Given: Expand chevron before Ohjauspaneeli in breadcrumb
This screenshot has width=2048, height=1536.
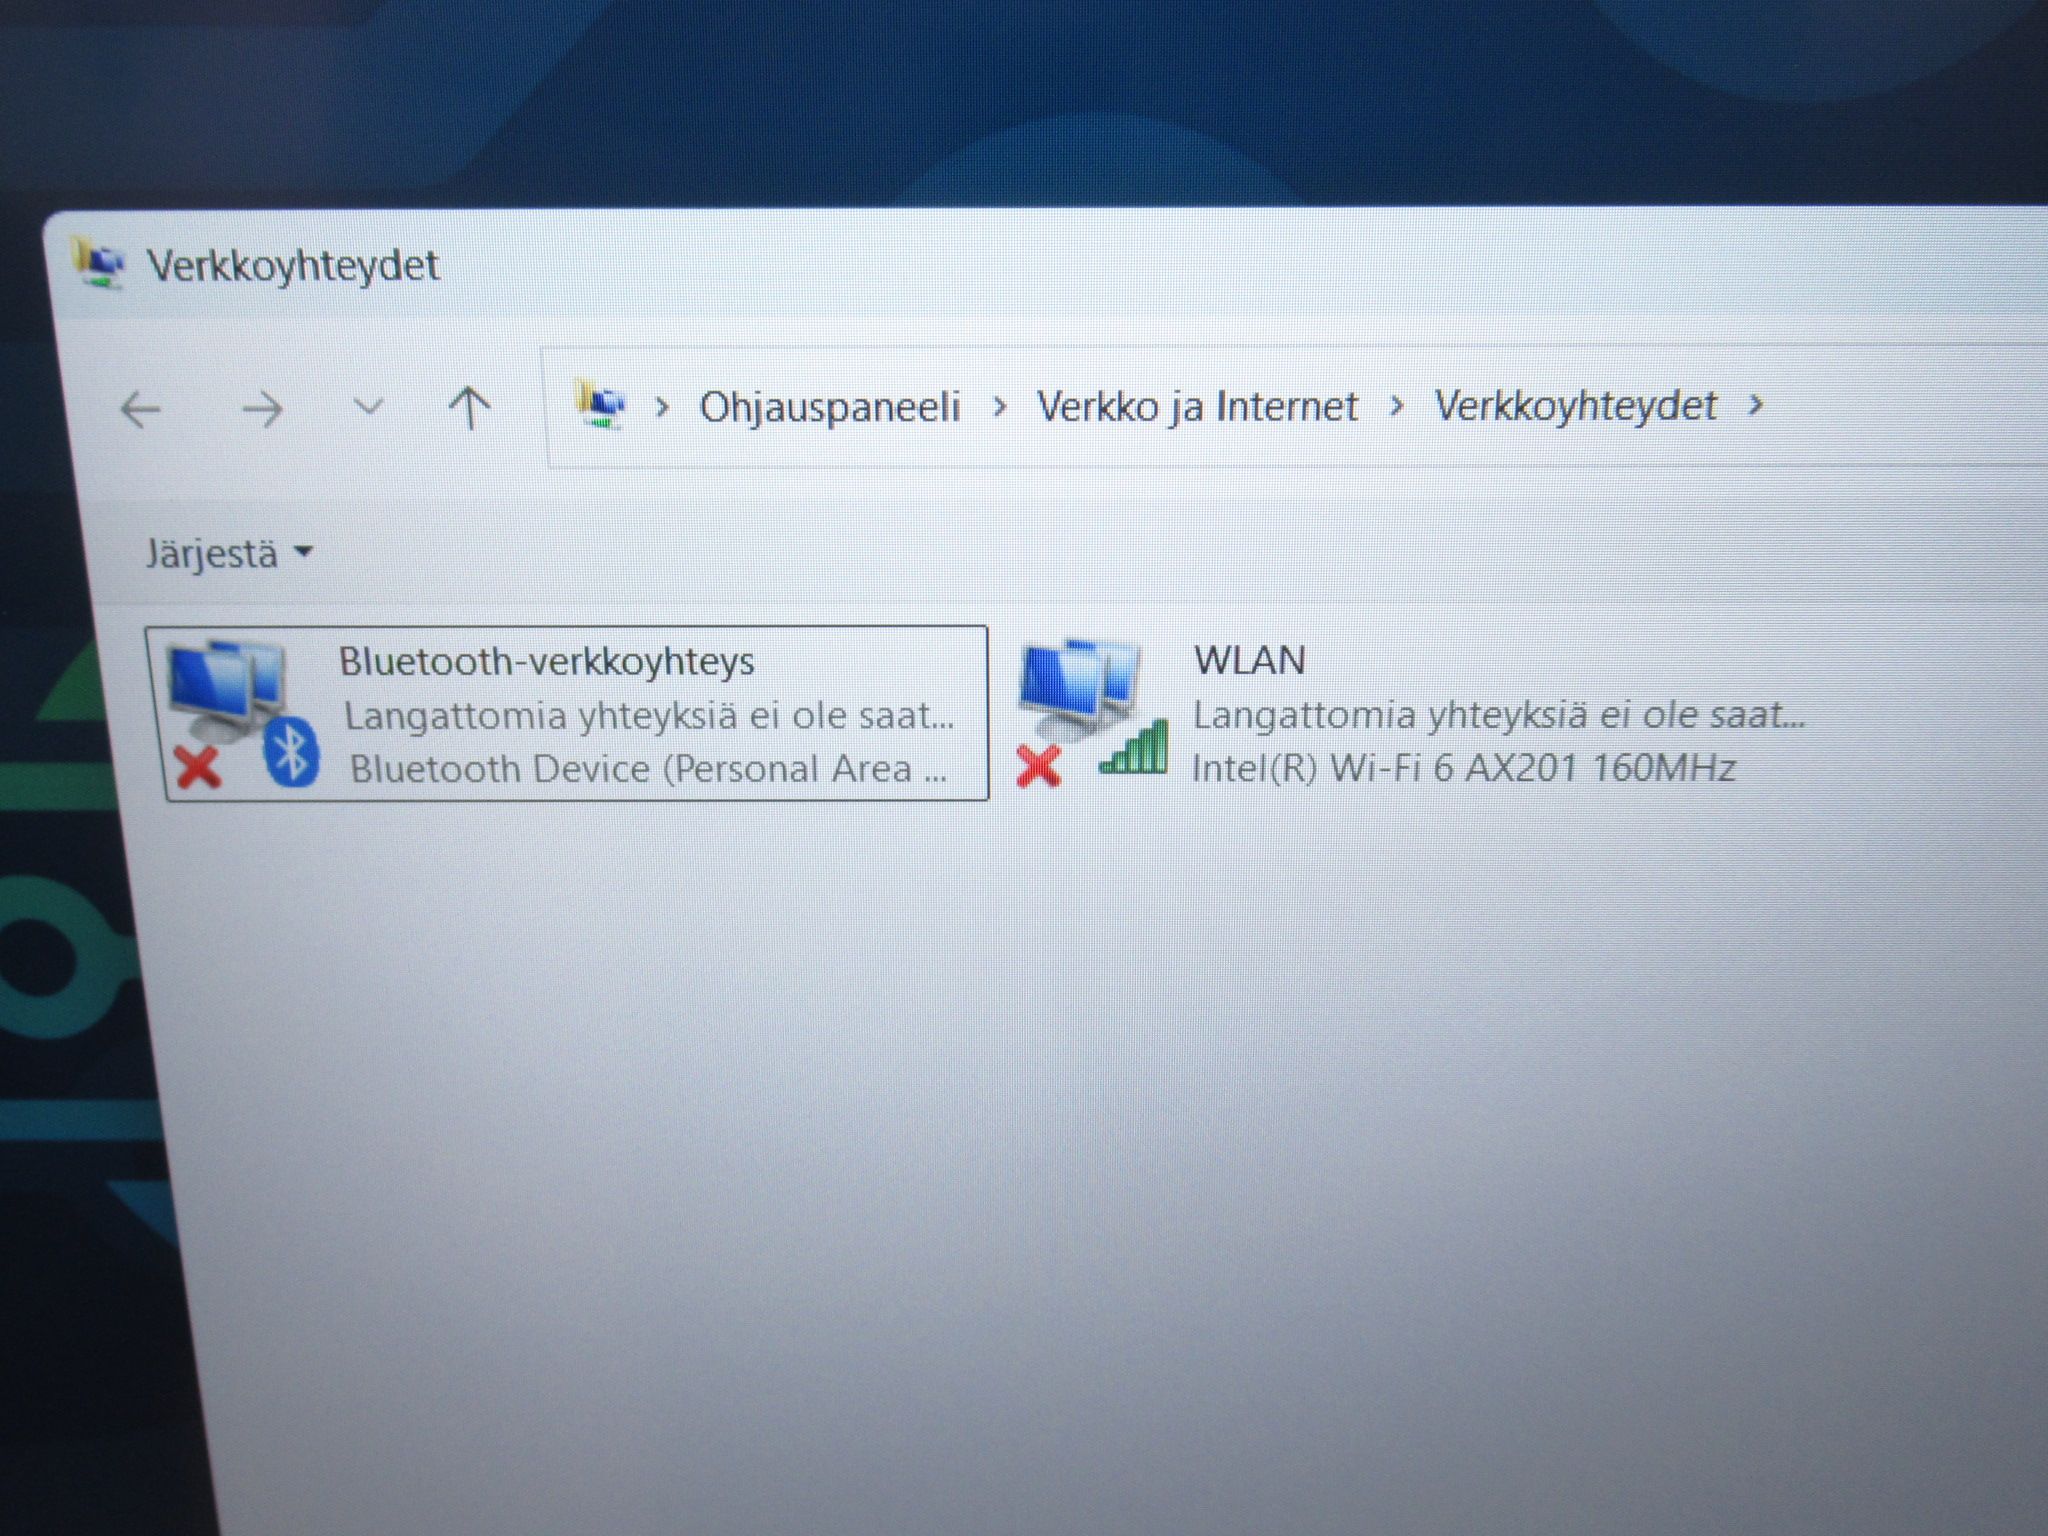Looking at the screenshot, I should [661, 407].
